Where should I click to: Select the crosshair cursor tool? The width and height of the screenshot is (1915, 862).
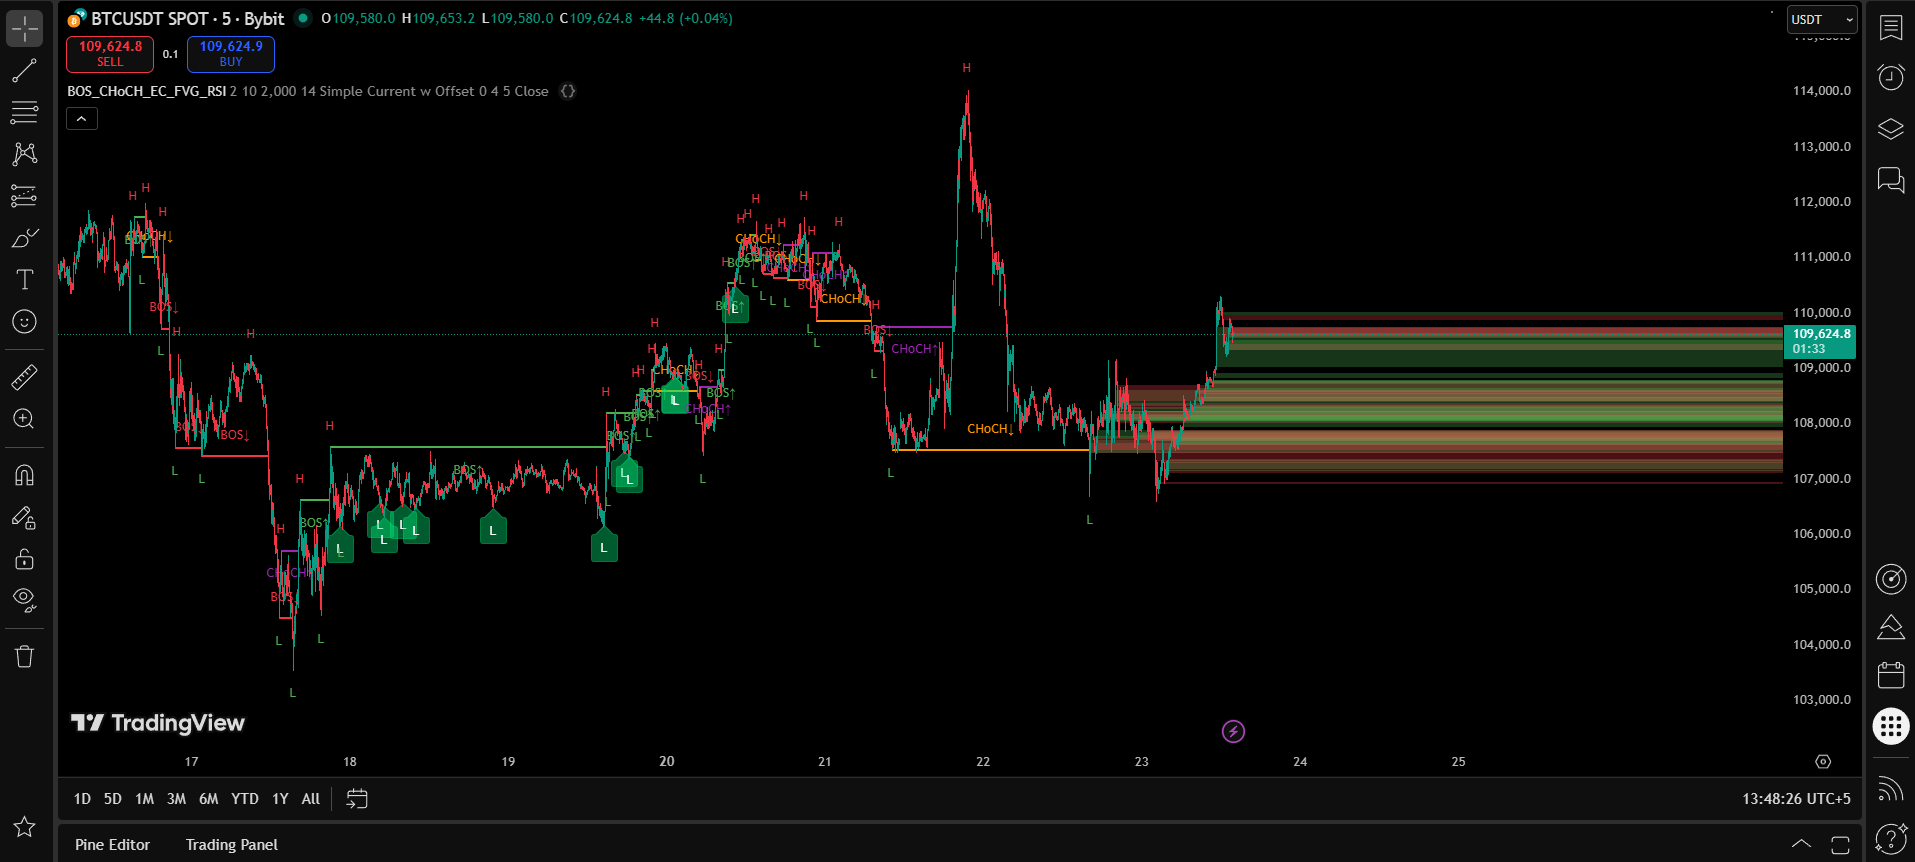[x=24, y=28]
